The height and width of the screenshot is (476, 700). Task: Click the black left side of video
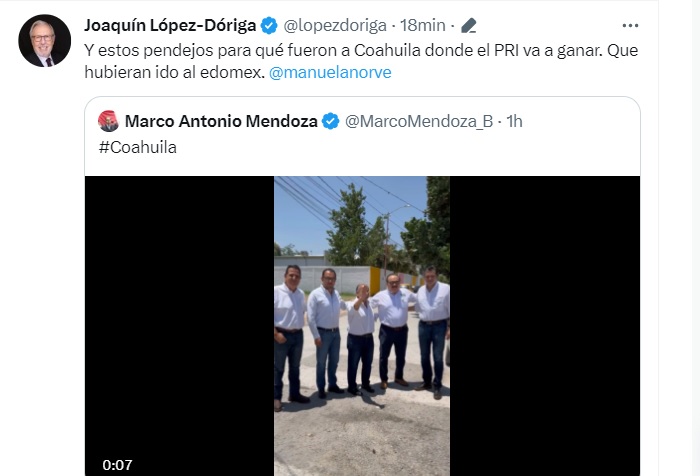(x=179, y=326)
